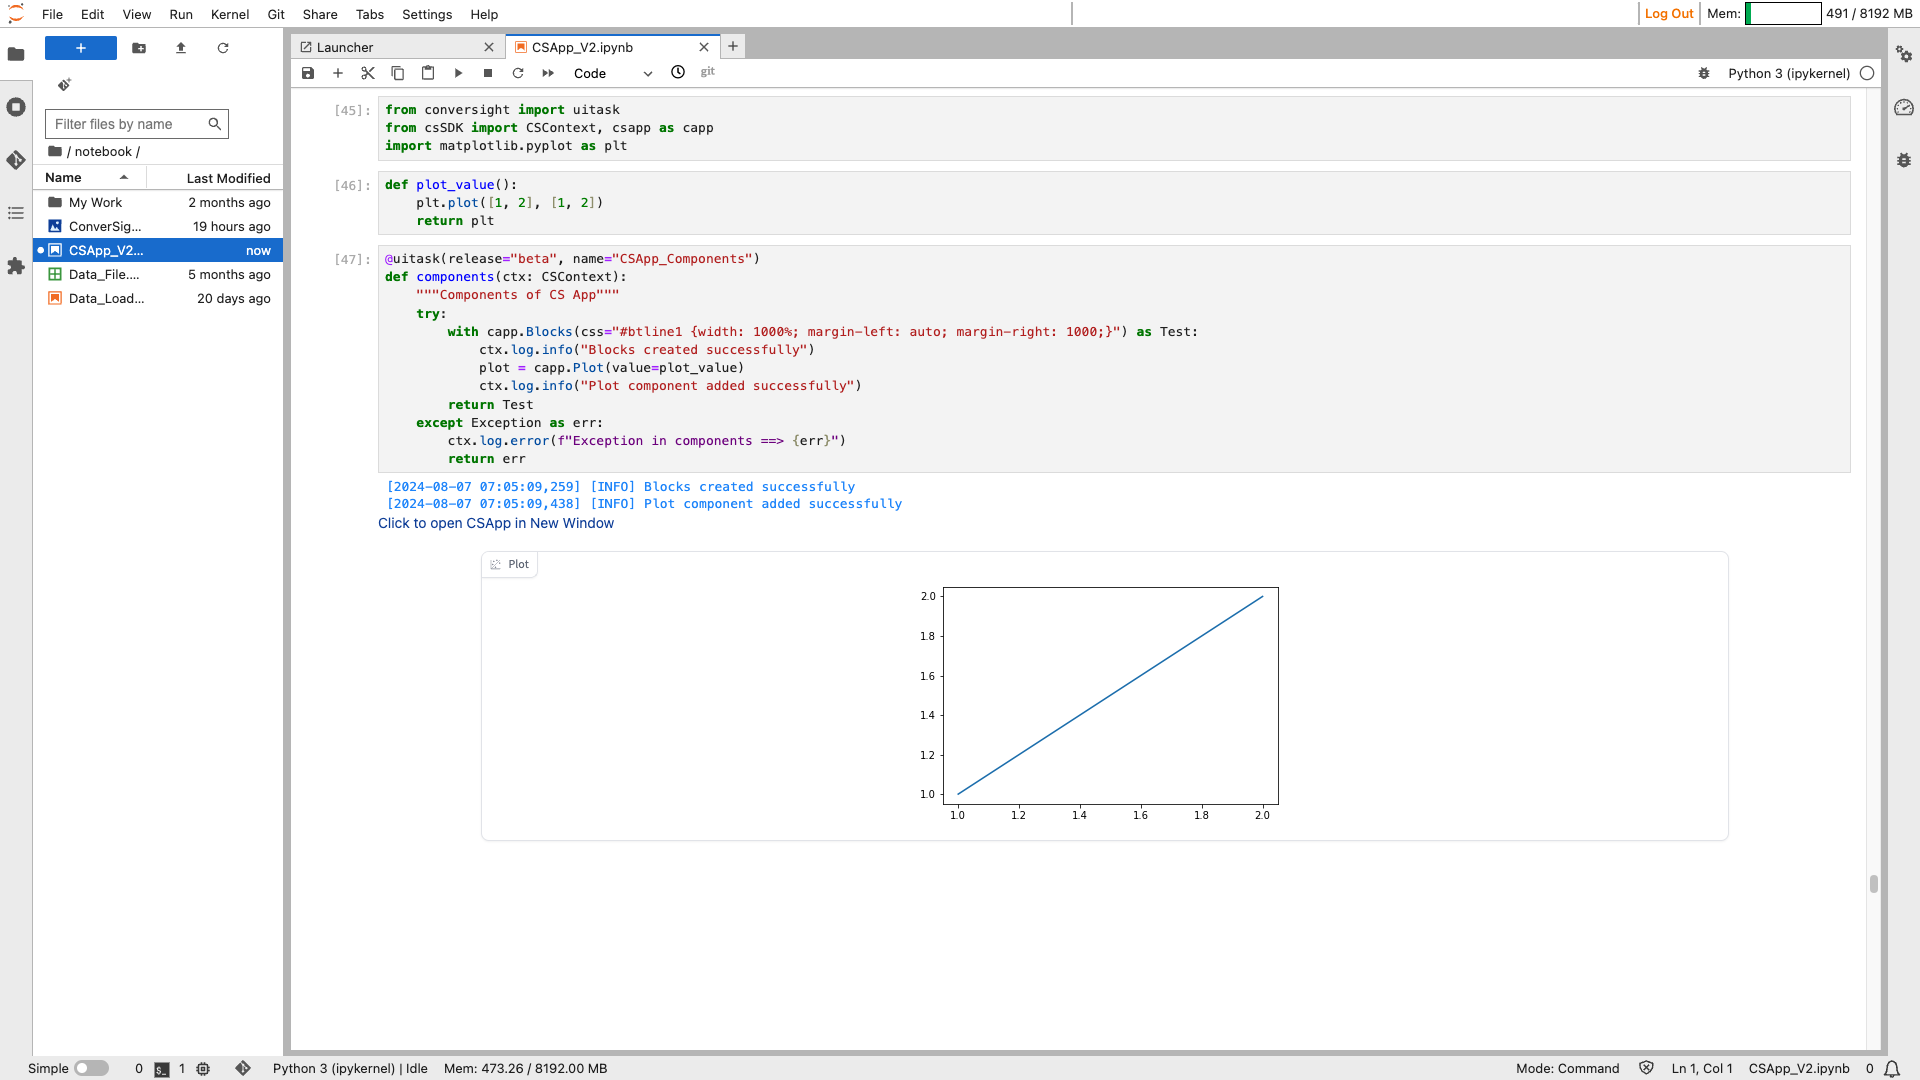Open property inspector in right sidebar
Screen dimensions: 1920x1080
point(1904,54)
